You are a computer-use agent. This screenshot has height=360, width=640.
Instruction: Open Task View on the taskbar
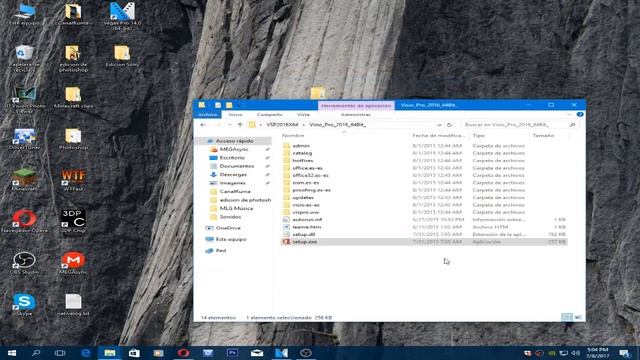60,353
